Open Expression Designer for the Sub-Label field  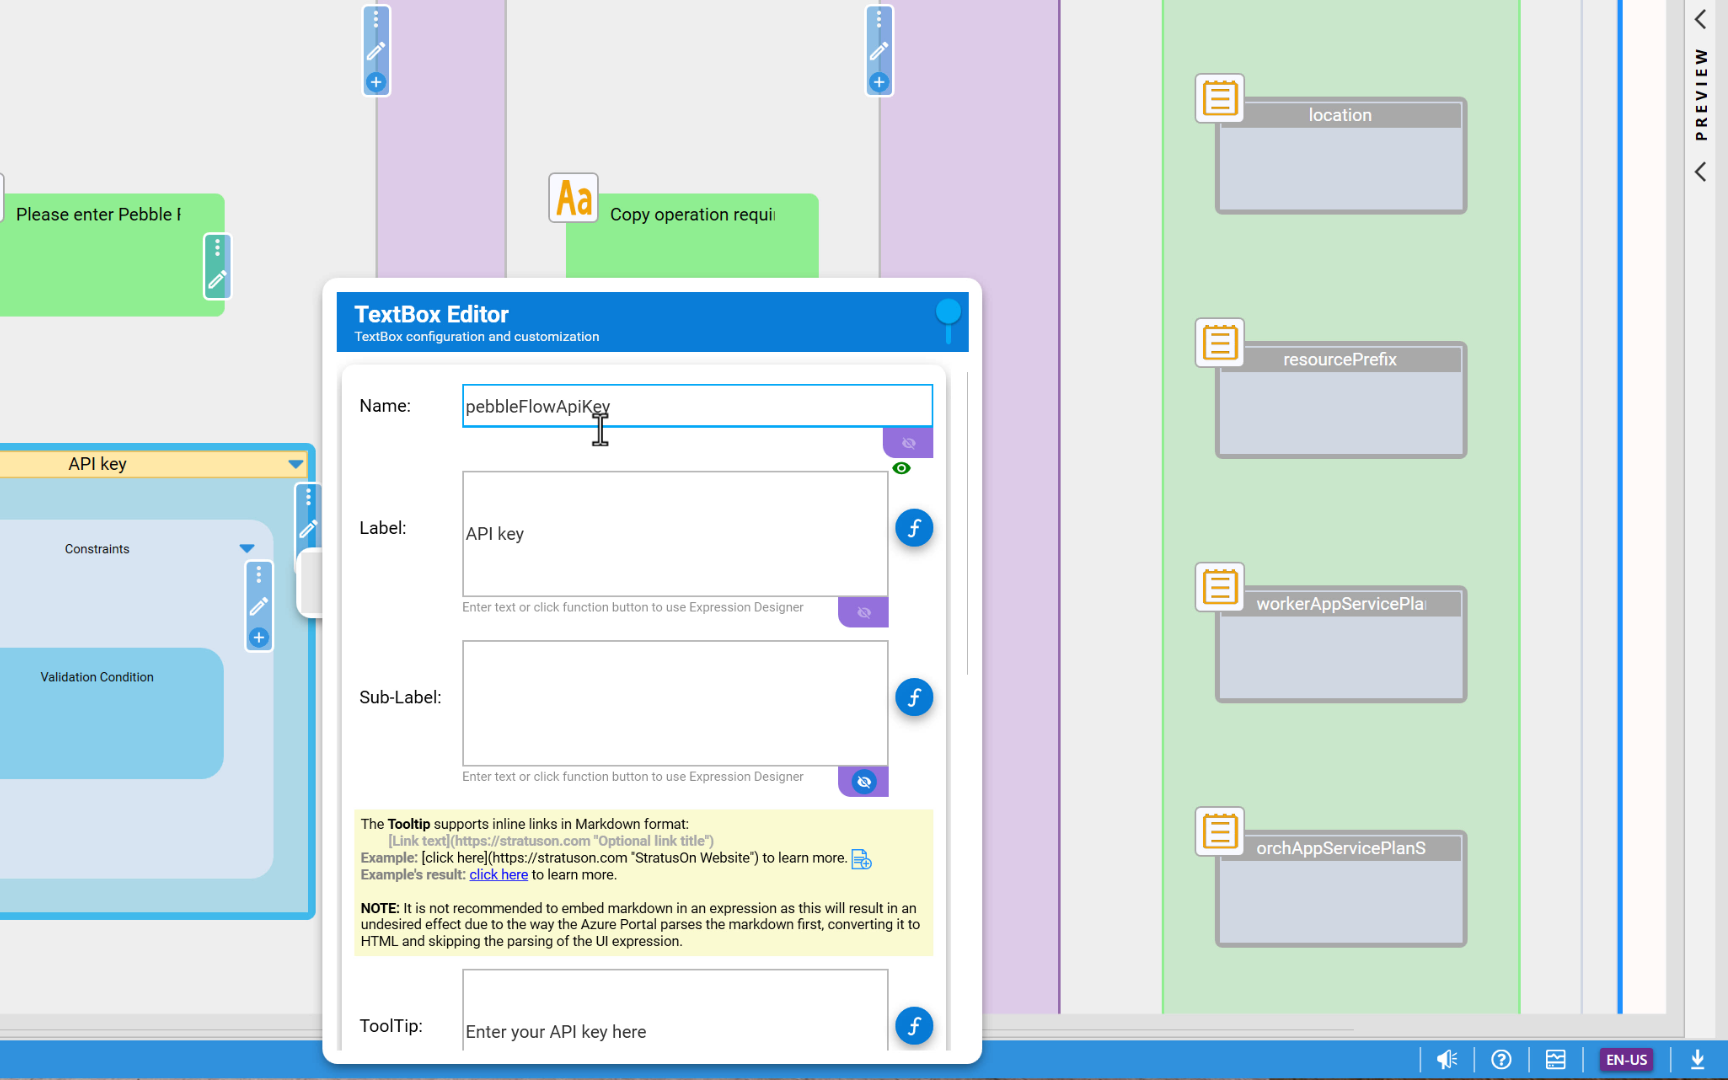coord(914,697)
